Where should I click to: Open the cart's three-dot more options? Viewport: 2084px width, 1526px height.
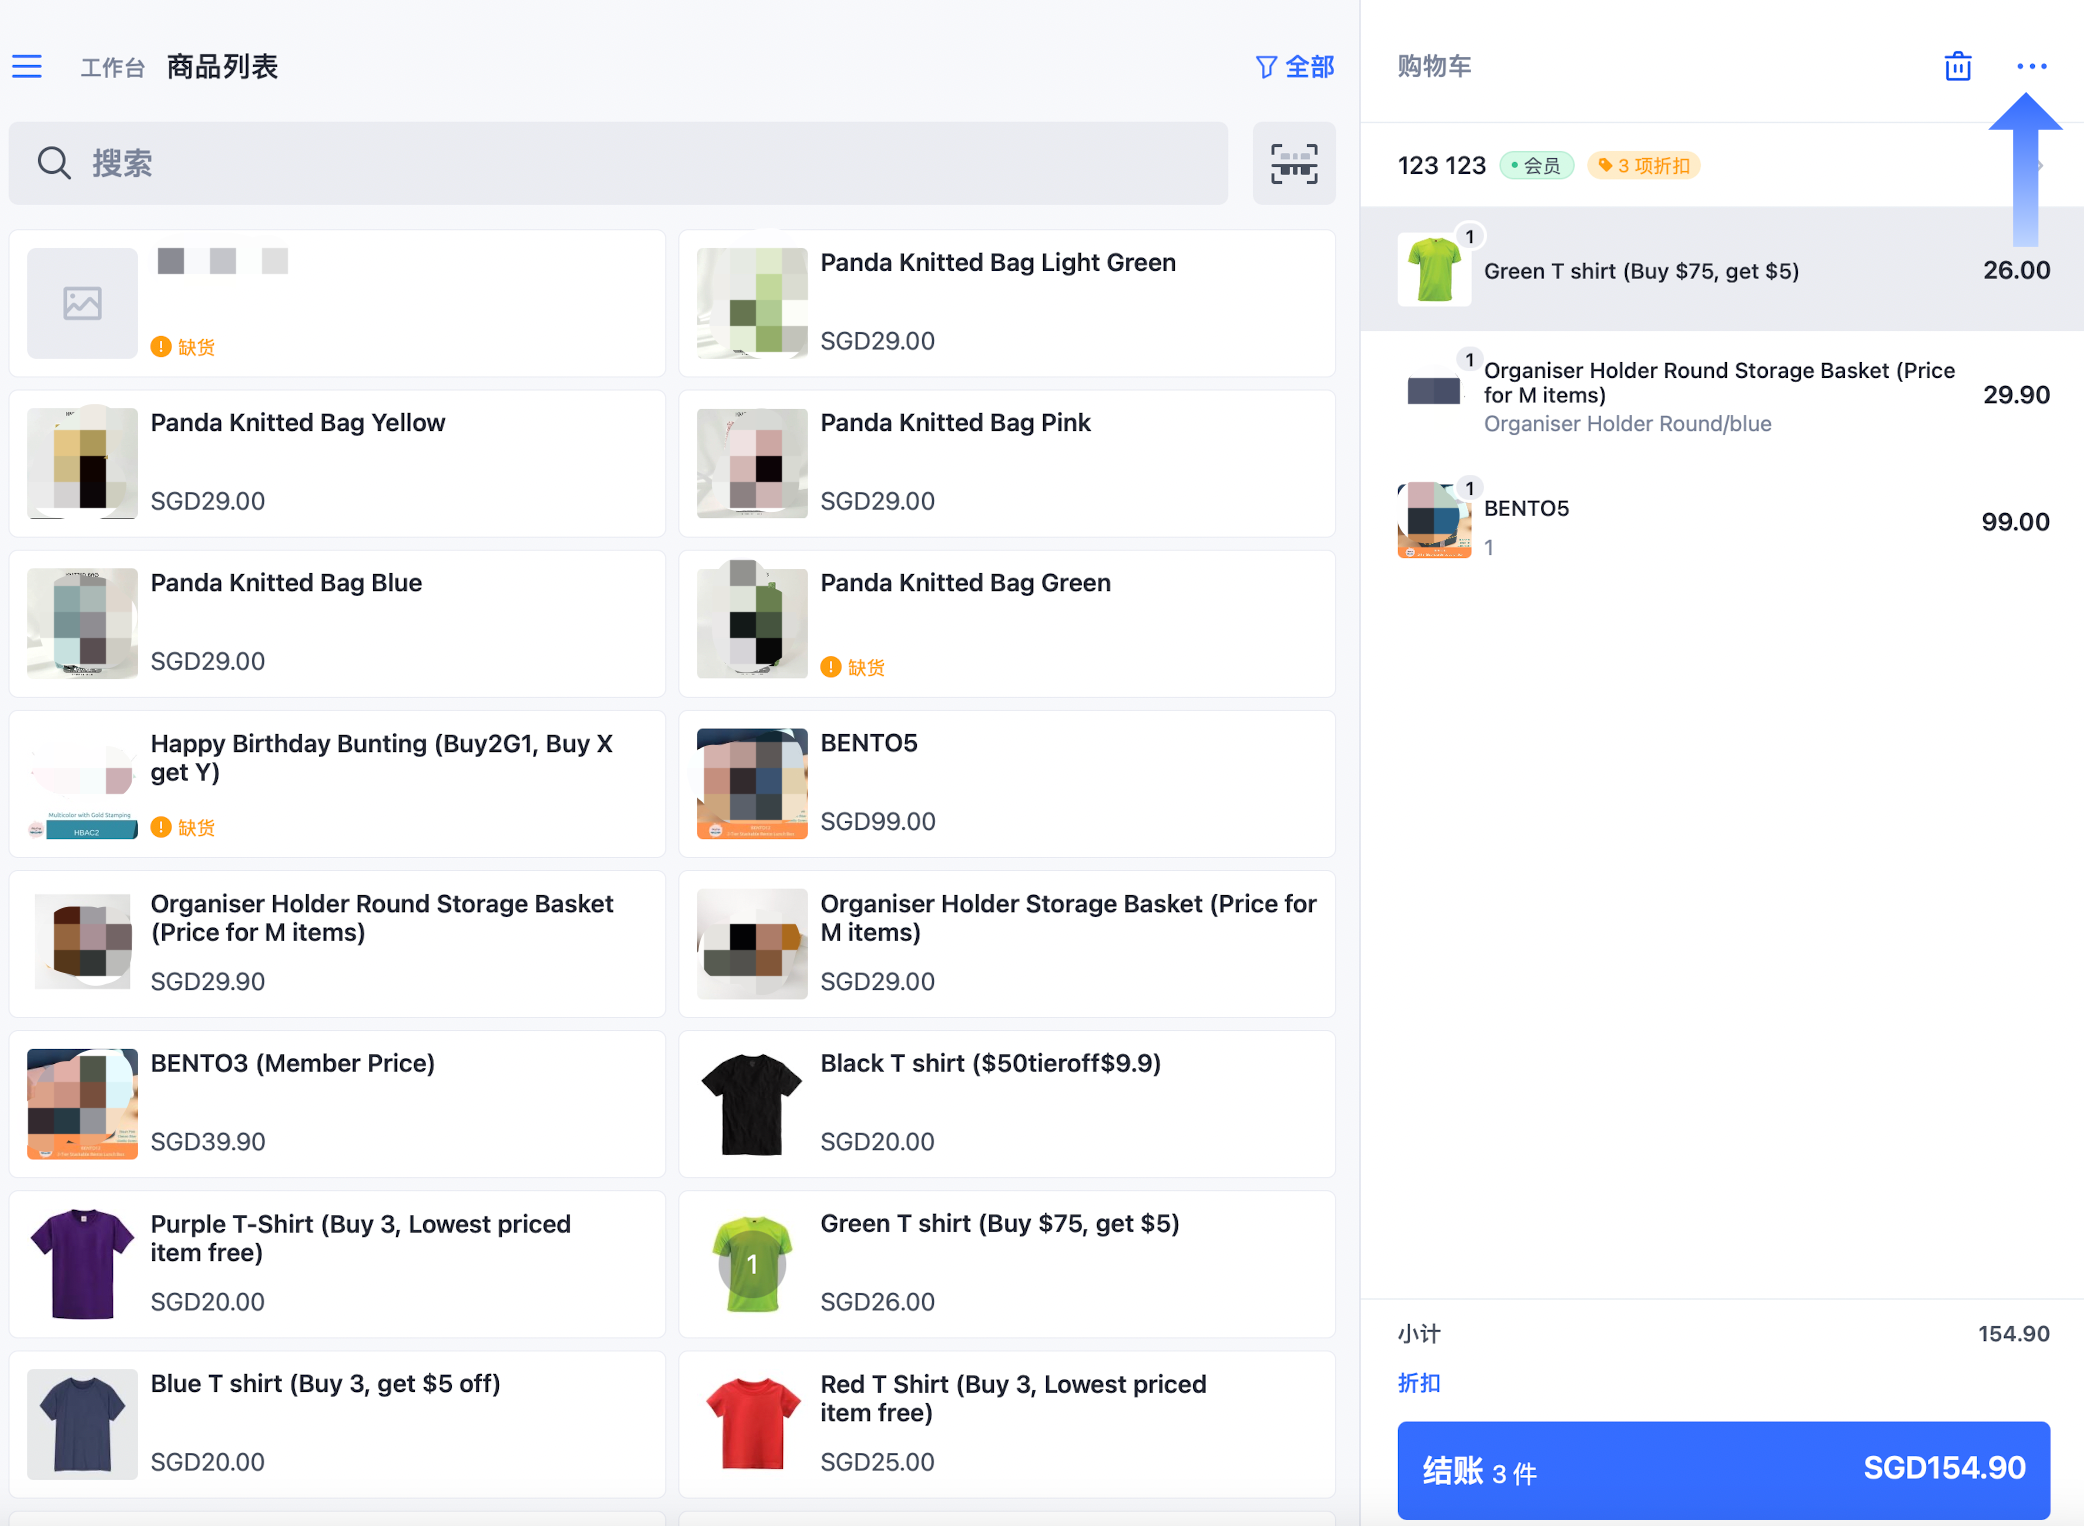2031,67
